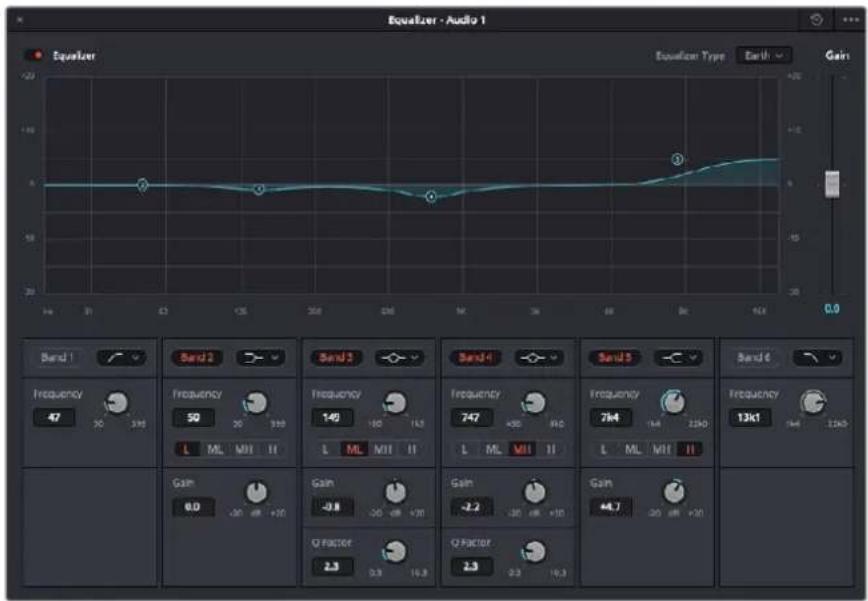Click Band 3 Q Factor knob

[395, 552]
